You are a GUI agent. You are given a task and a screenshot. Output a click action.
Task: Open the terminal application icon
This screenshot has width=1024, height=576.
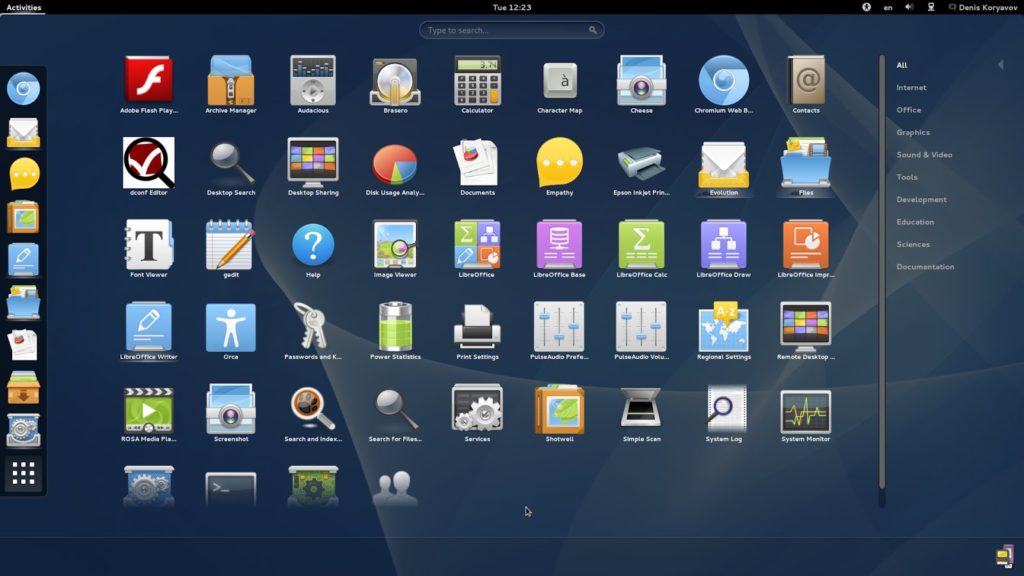coord(231,487)
